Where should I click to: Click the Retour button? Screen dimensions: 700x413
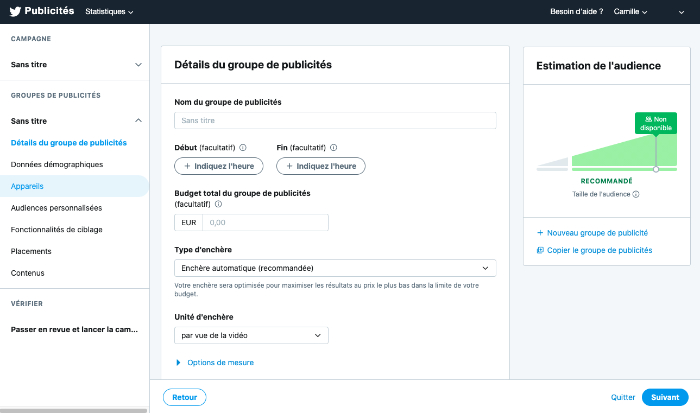184,397
